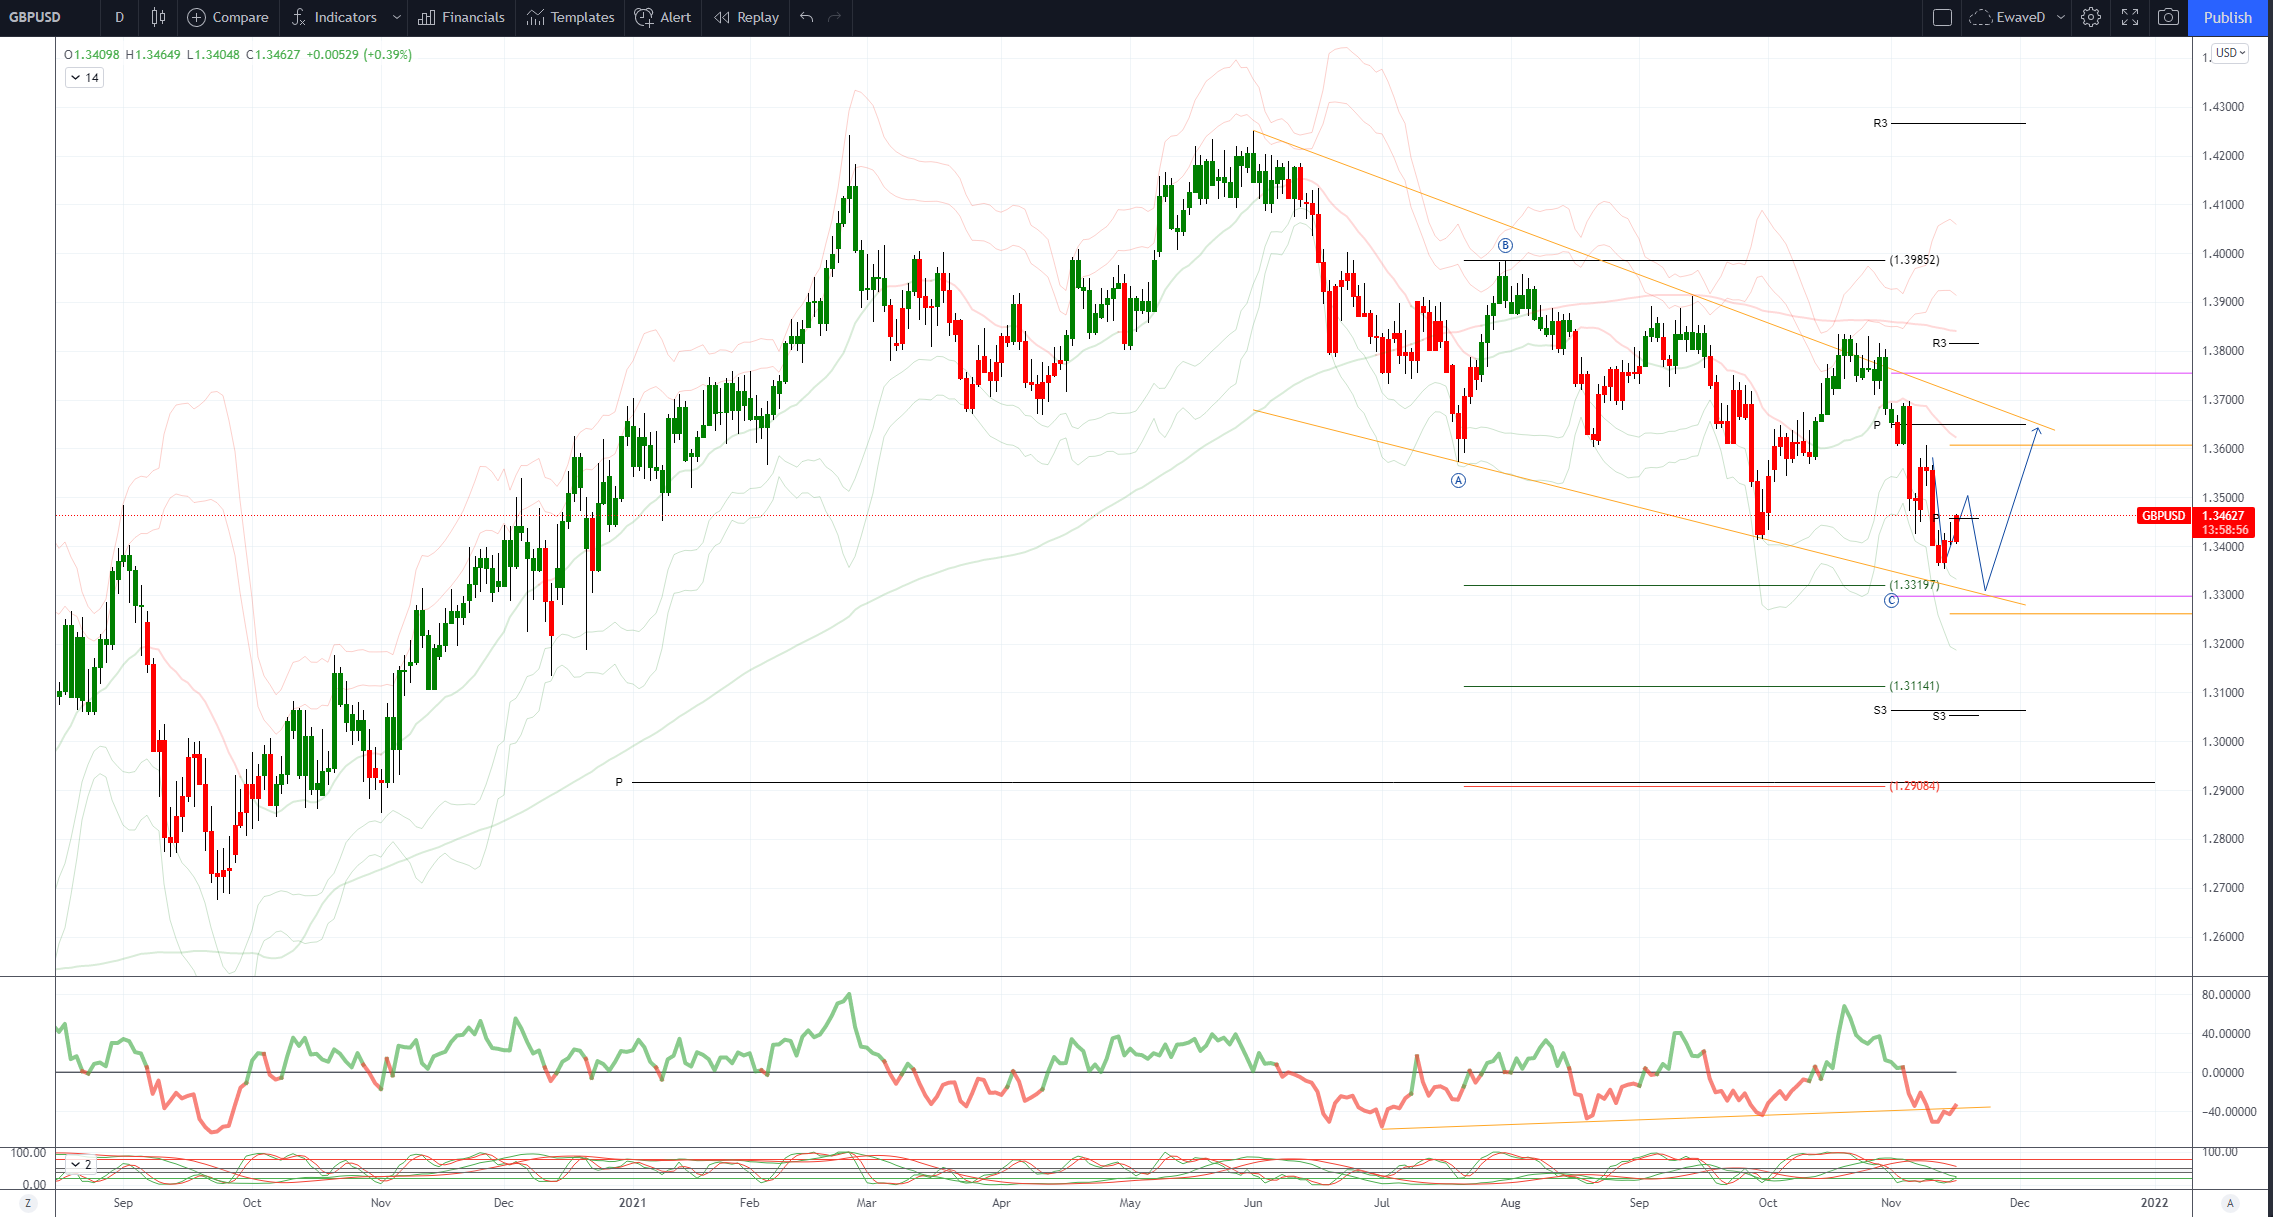Undo the last chart action

807,17
